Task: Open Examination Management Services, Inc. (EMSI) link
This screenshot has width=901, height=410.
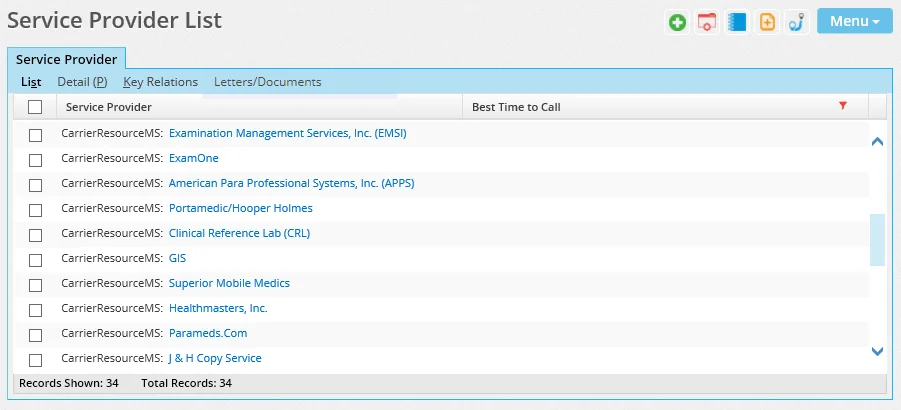Action: point(287,133)
